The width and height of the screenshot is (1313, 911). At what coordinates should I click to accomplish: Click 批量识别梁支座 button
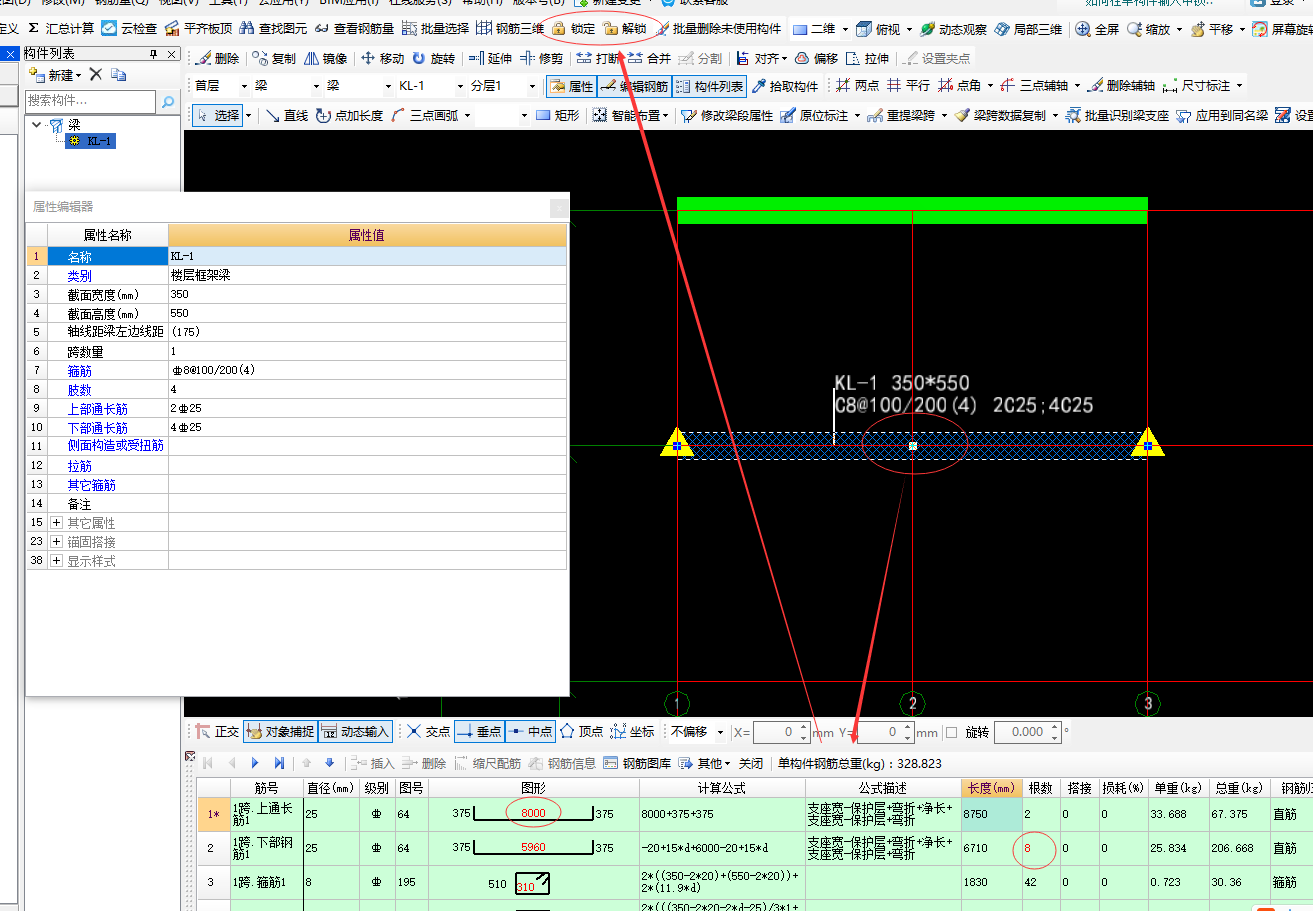(1116, 116)
